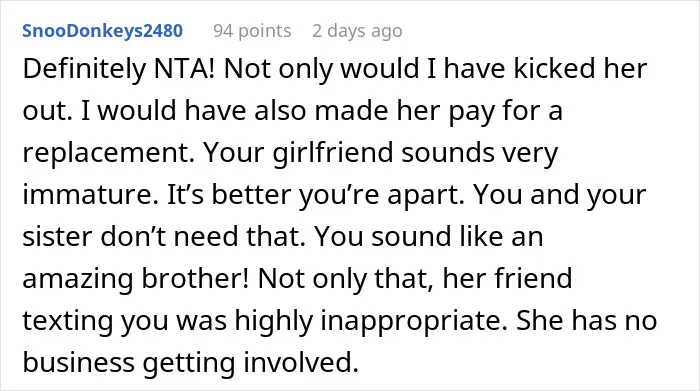Viewport: 700px width, 391px height.
Task: Click the word "getting" on the last line
Action: coord(189,362)
